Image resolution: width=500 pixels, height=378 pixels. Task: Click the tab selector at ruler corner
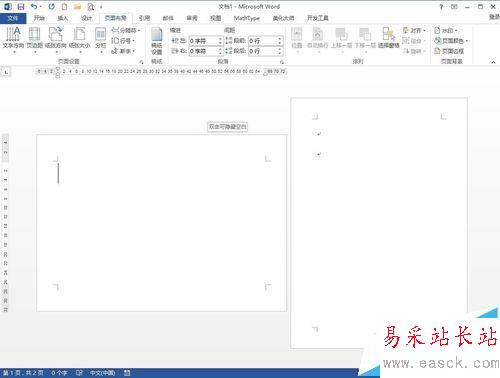[6, 72]
